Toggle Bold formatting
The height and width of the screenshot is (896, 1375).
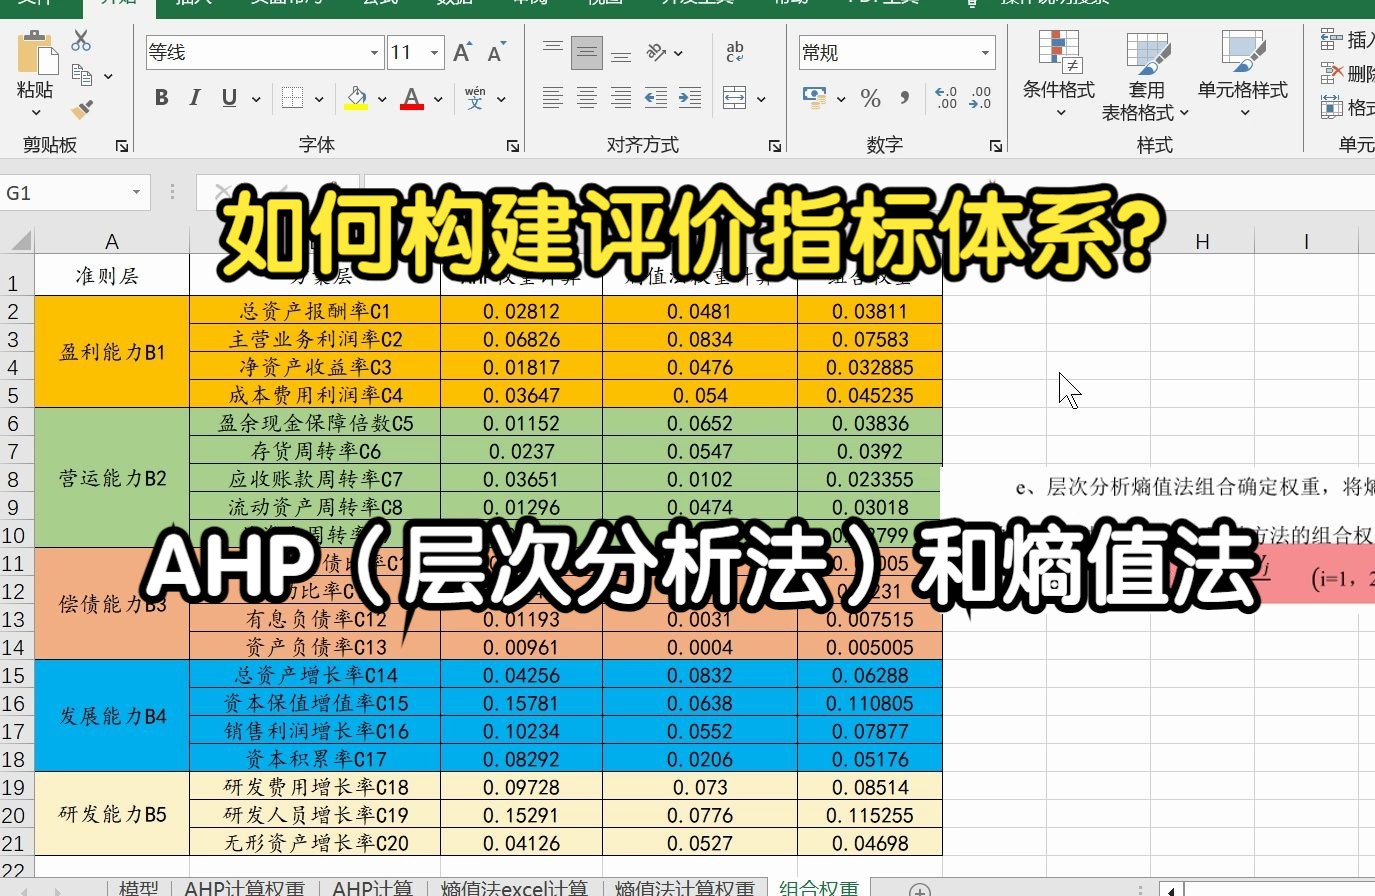[x=162, y=98]
